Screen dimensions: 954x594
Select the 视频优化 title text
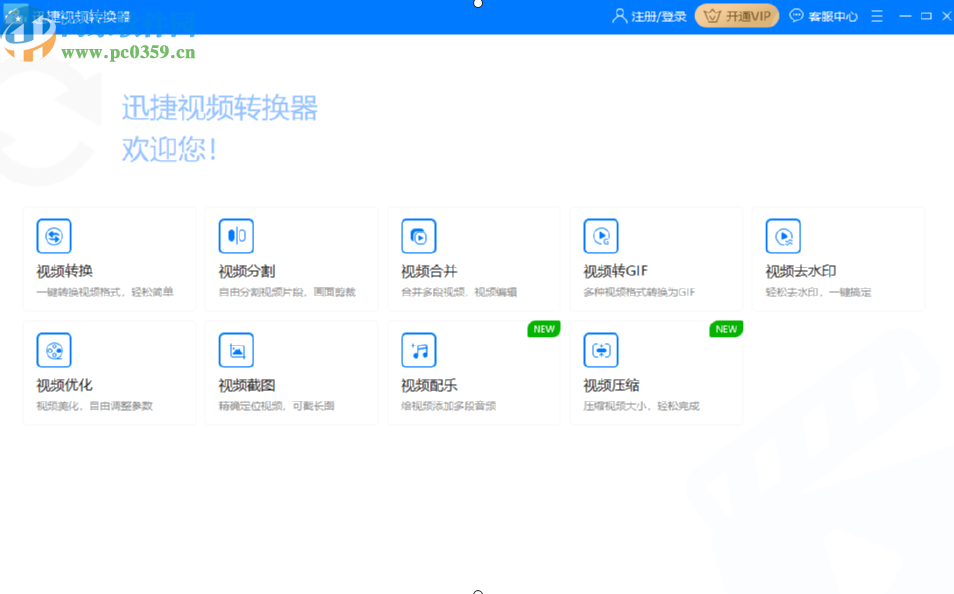64,385
